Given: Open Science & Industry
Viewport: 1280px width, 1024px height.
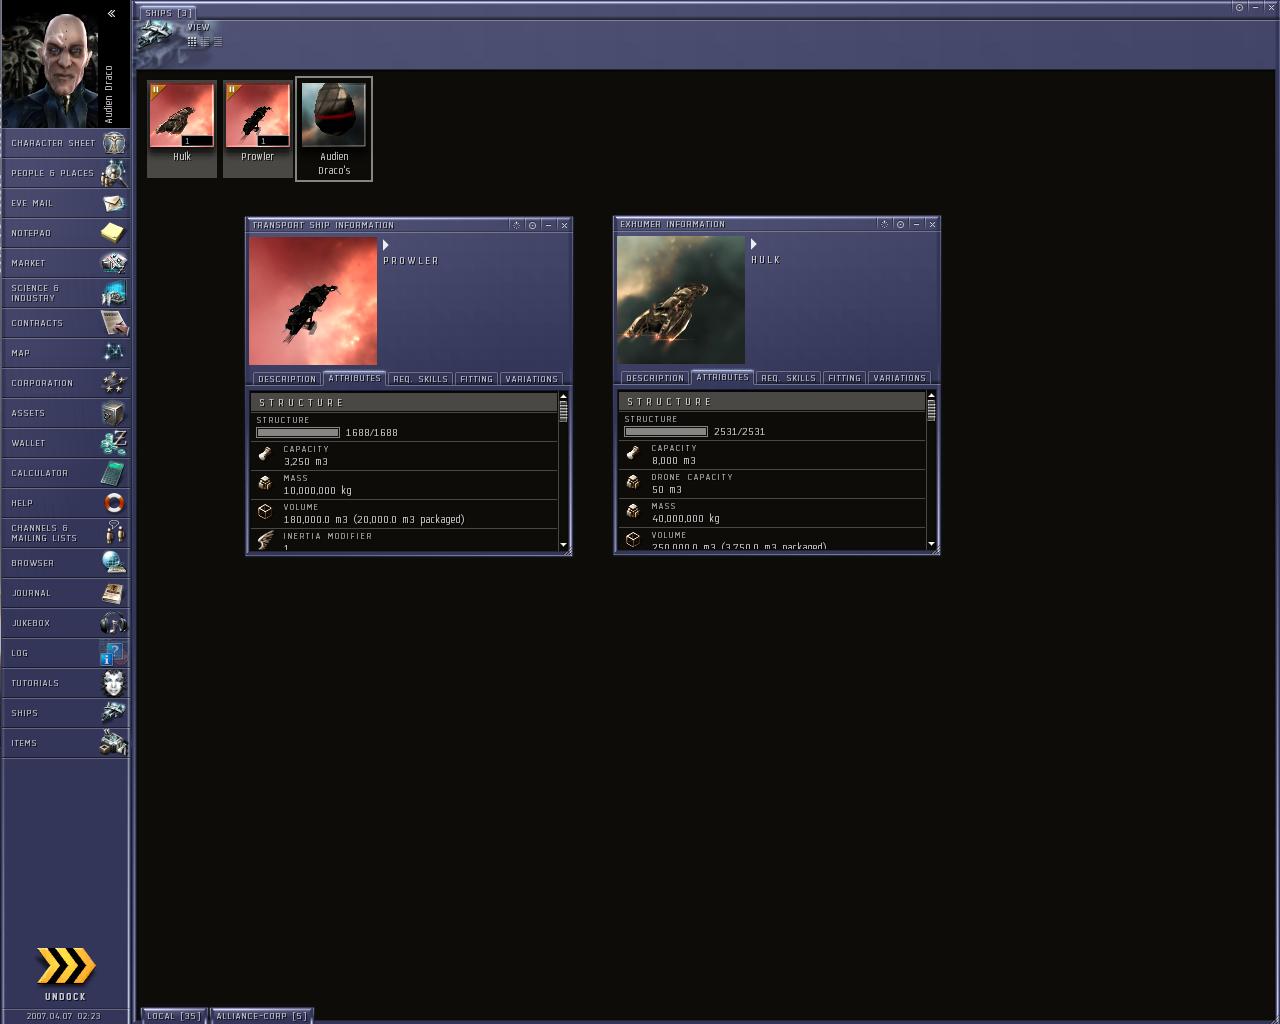Looking at the screenshot, I should pos(65,293).
